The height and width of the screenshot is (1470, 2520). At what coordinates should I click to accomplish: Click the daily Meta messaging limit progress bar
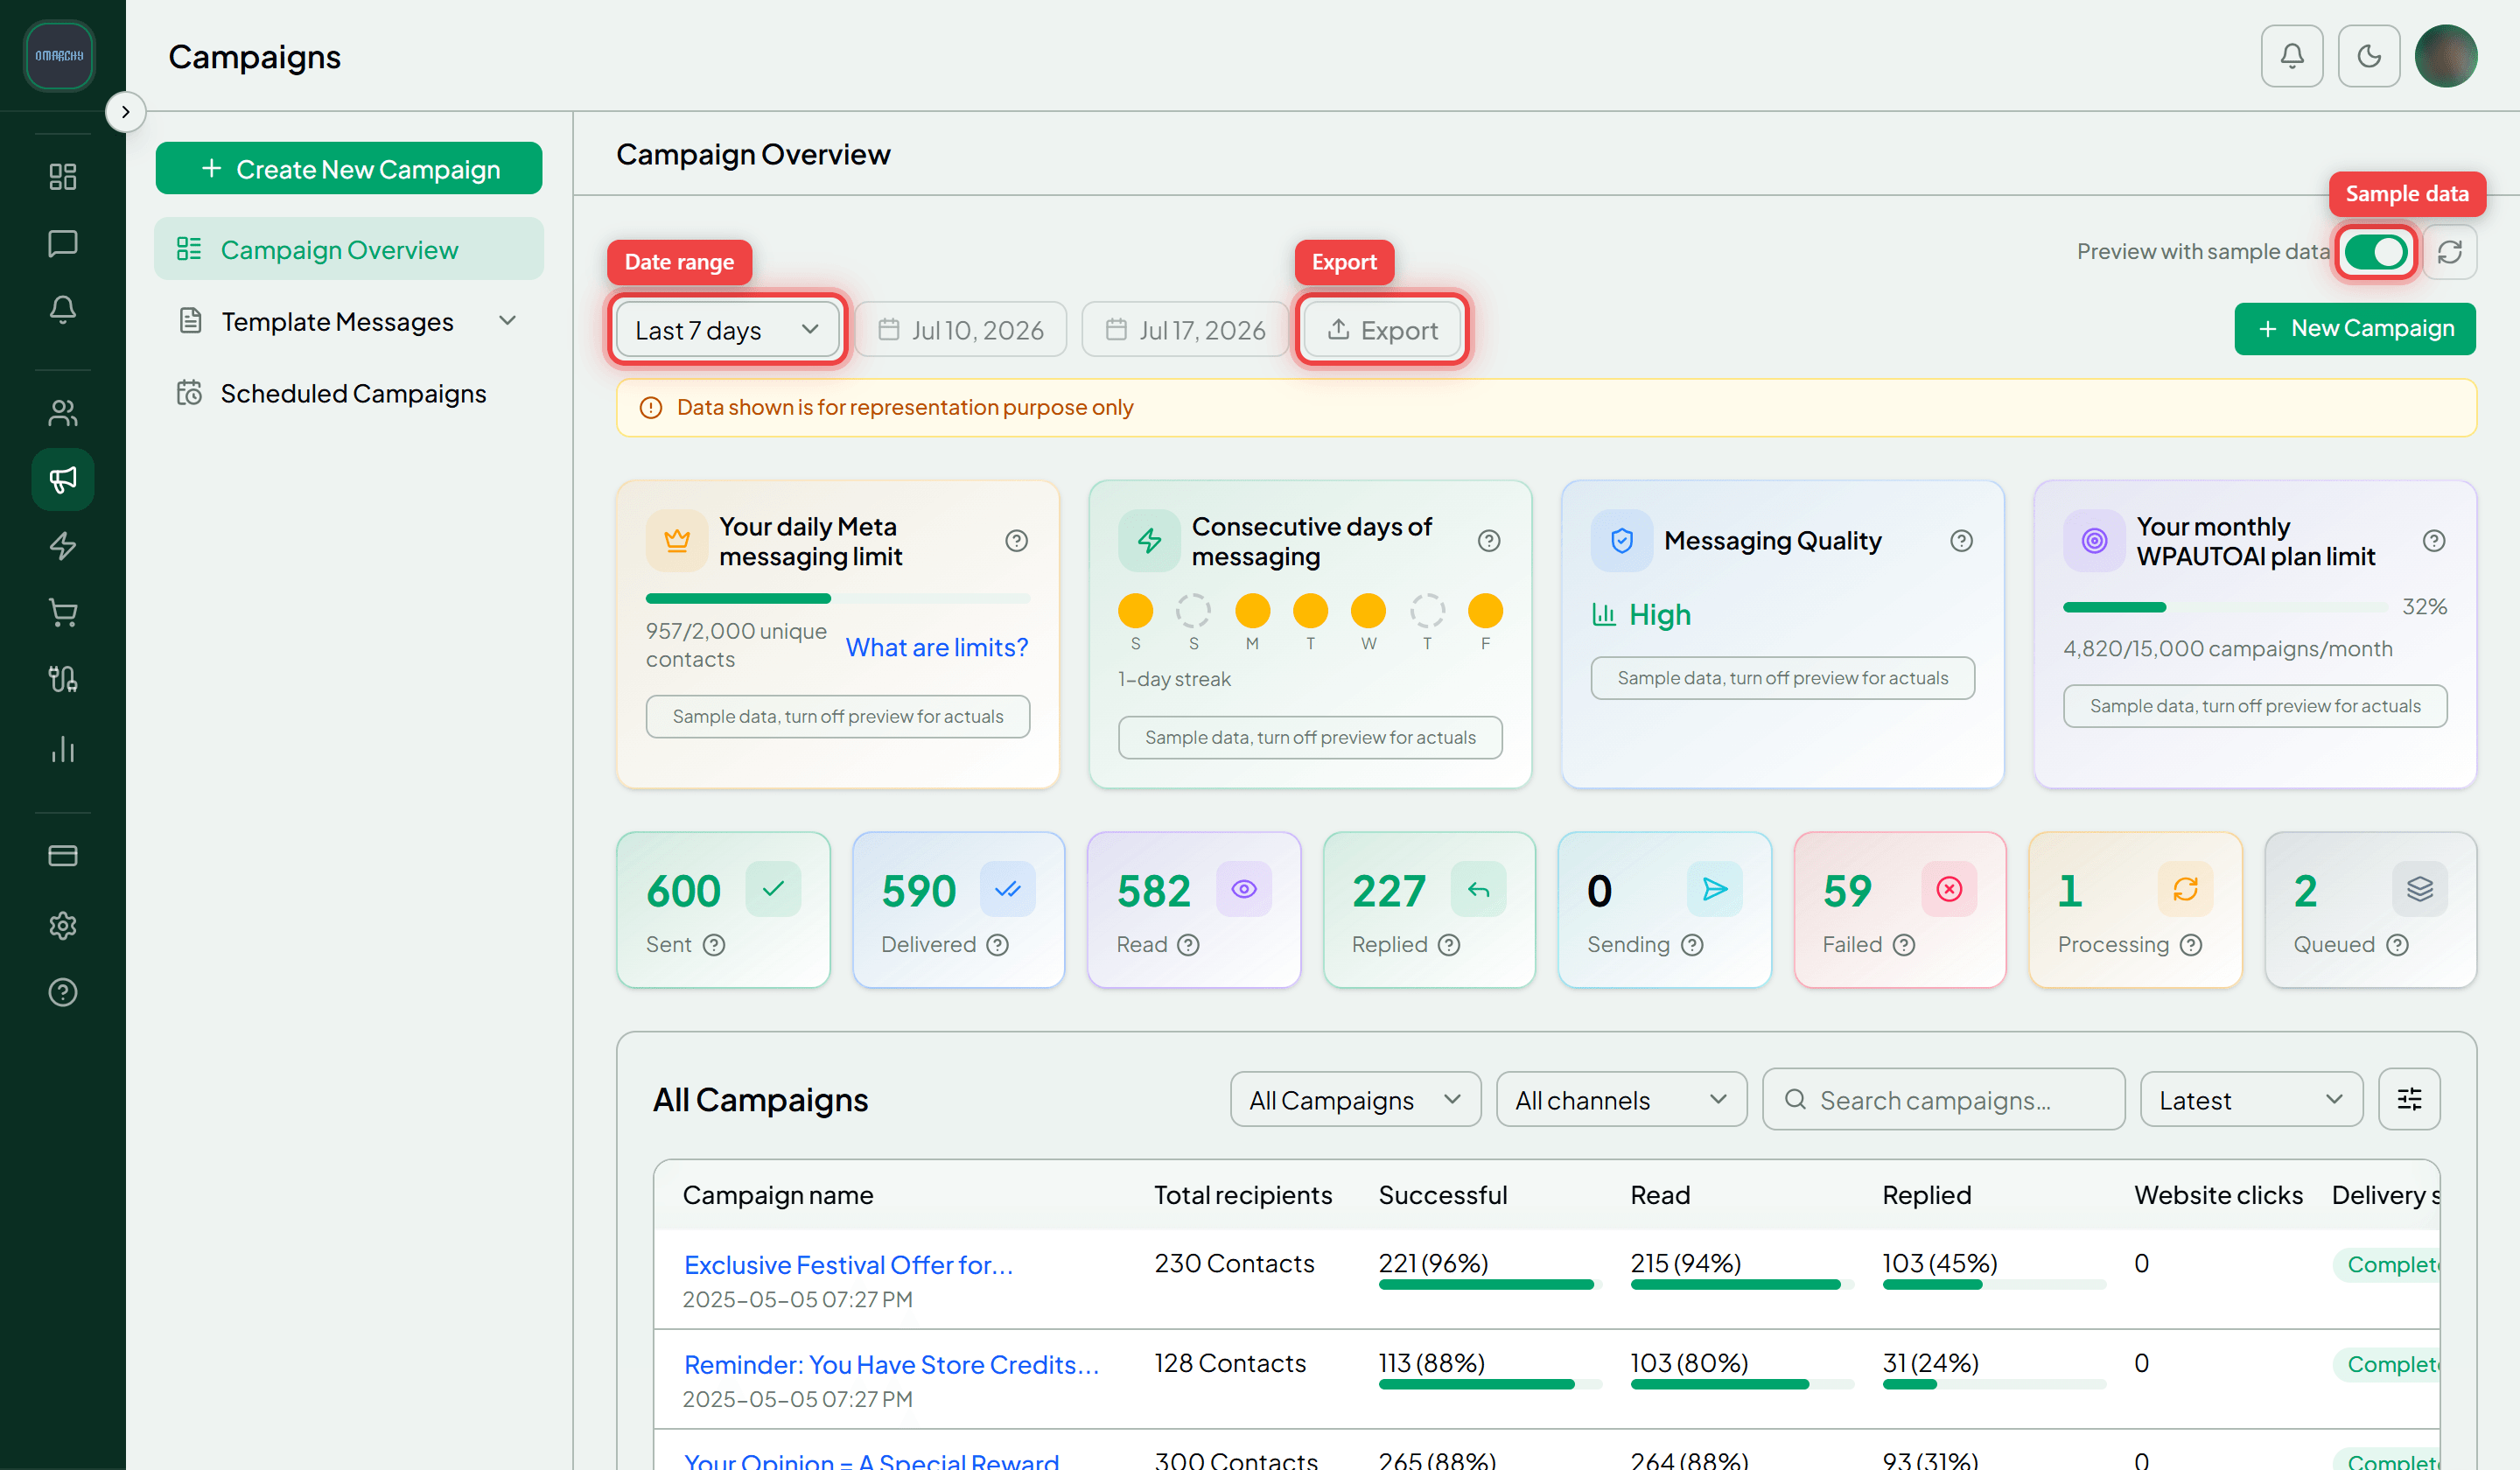pos(837,599)
